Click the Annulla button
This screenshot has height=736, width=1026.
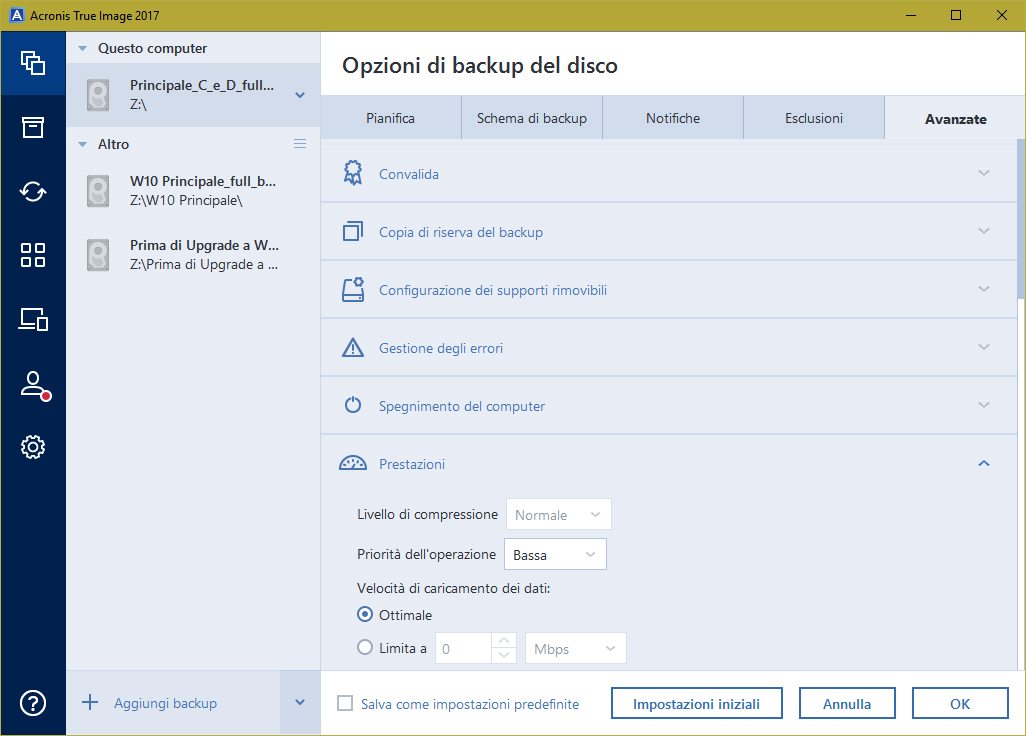pyautogui.click(x=846, y=704)
